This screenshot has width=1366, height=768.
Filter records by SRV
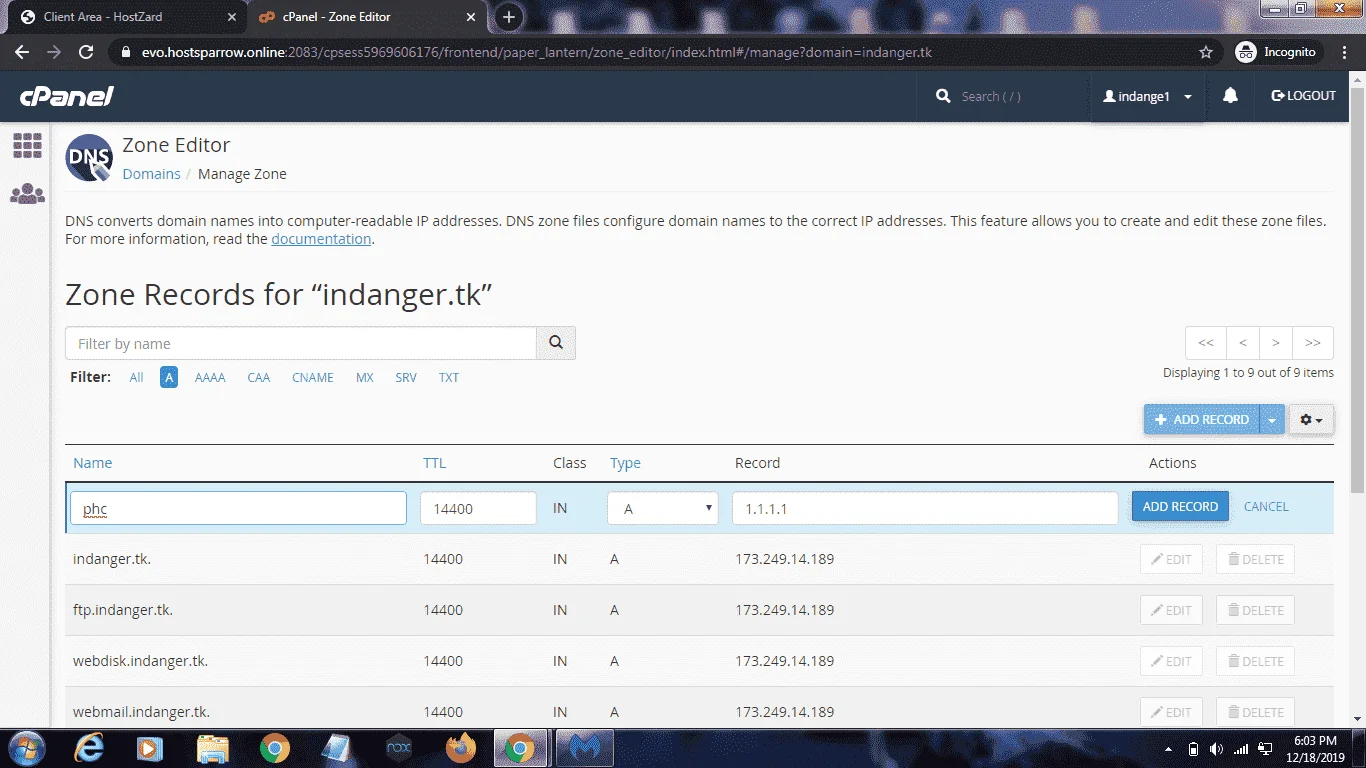[x=406, y=378]
